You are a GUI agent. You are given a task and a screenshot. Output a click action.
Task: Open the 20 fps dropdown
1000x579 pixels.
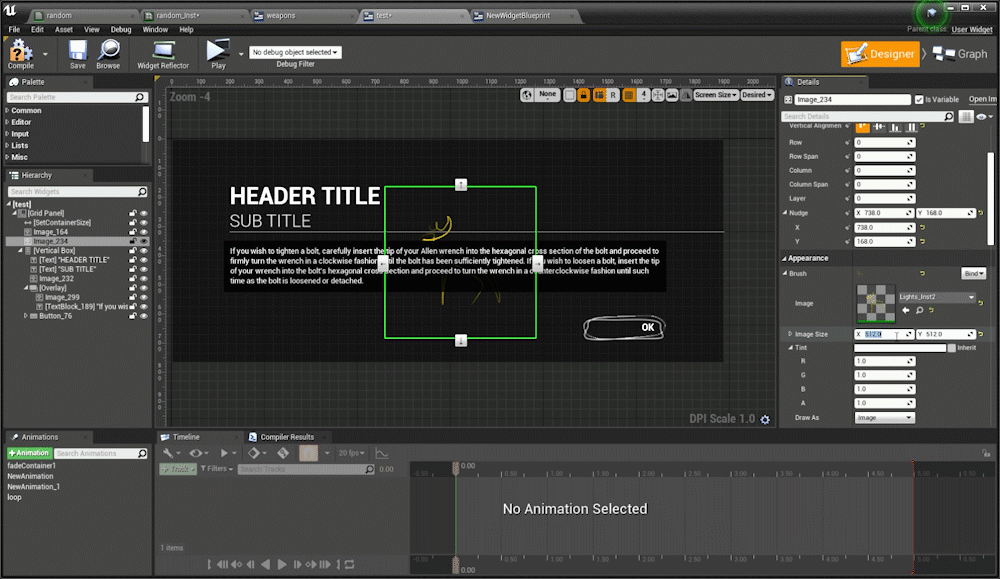pyautogui.click(x=351, y=453)
